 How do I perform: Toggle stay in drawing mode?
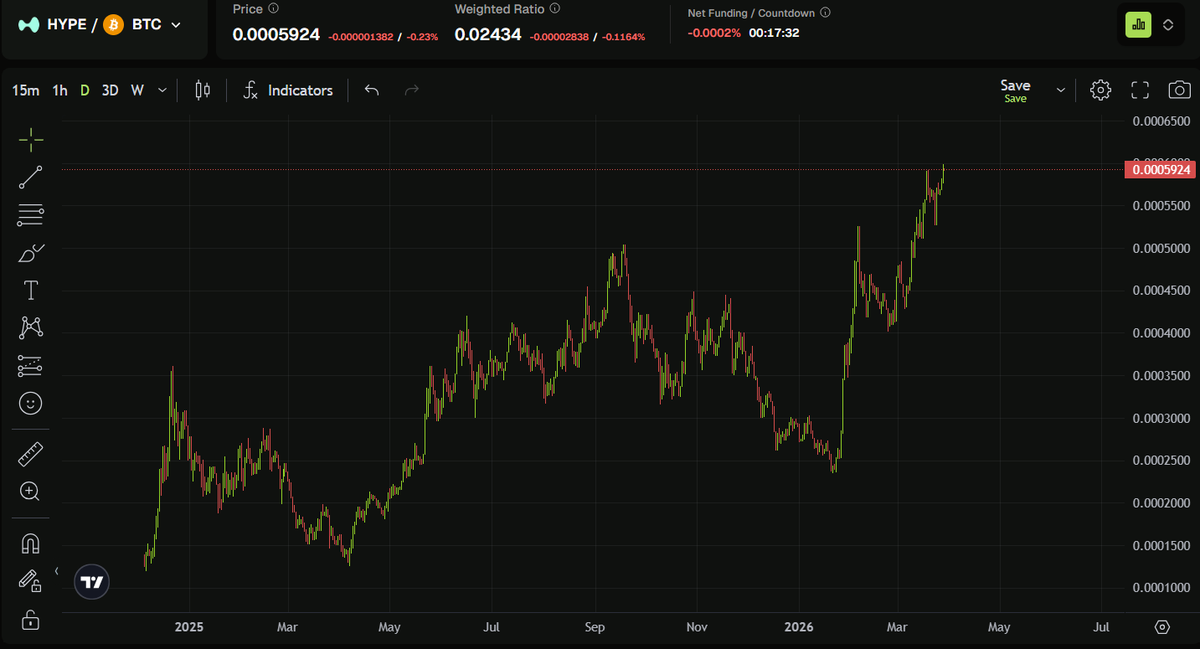pos(31,581)
